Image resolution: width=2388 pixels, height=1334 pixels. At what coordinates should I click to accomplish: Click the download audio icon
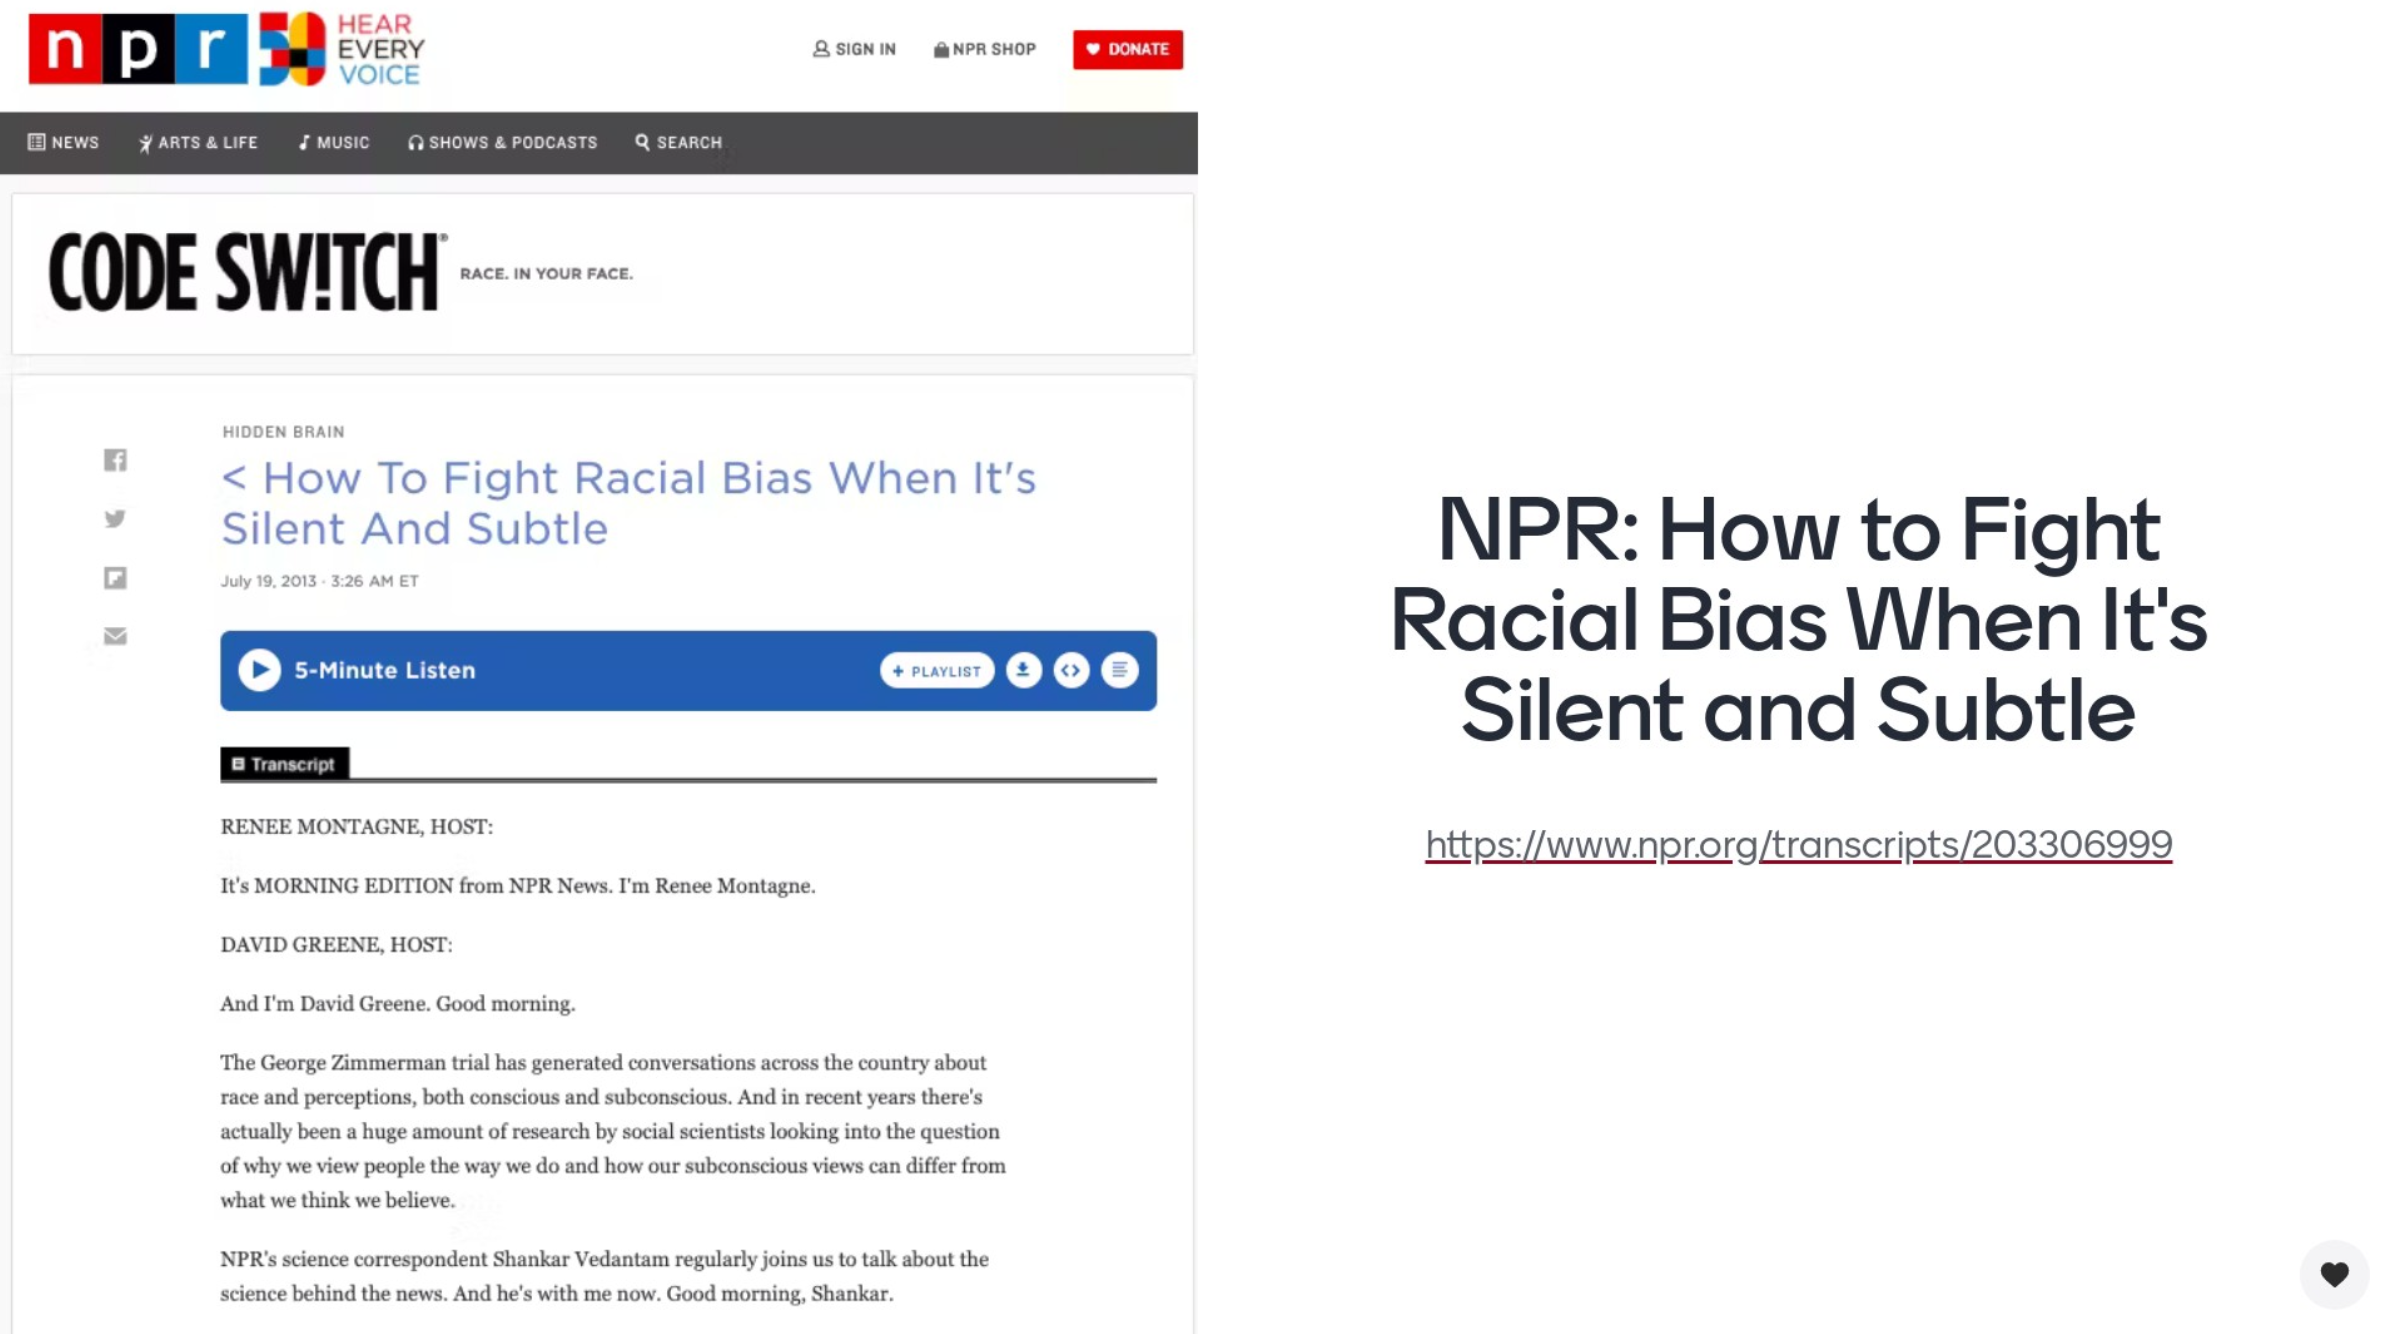coord(1023,670)
